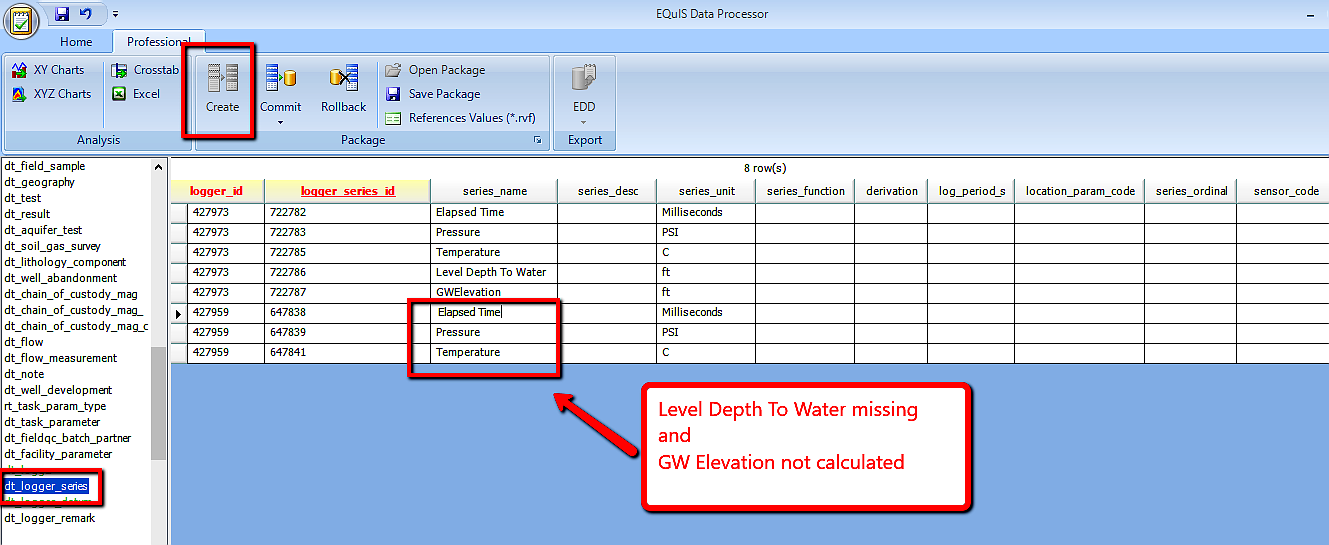Open XYZ Charts analysis tool
1329x545 pixels.
[50, 94]
